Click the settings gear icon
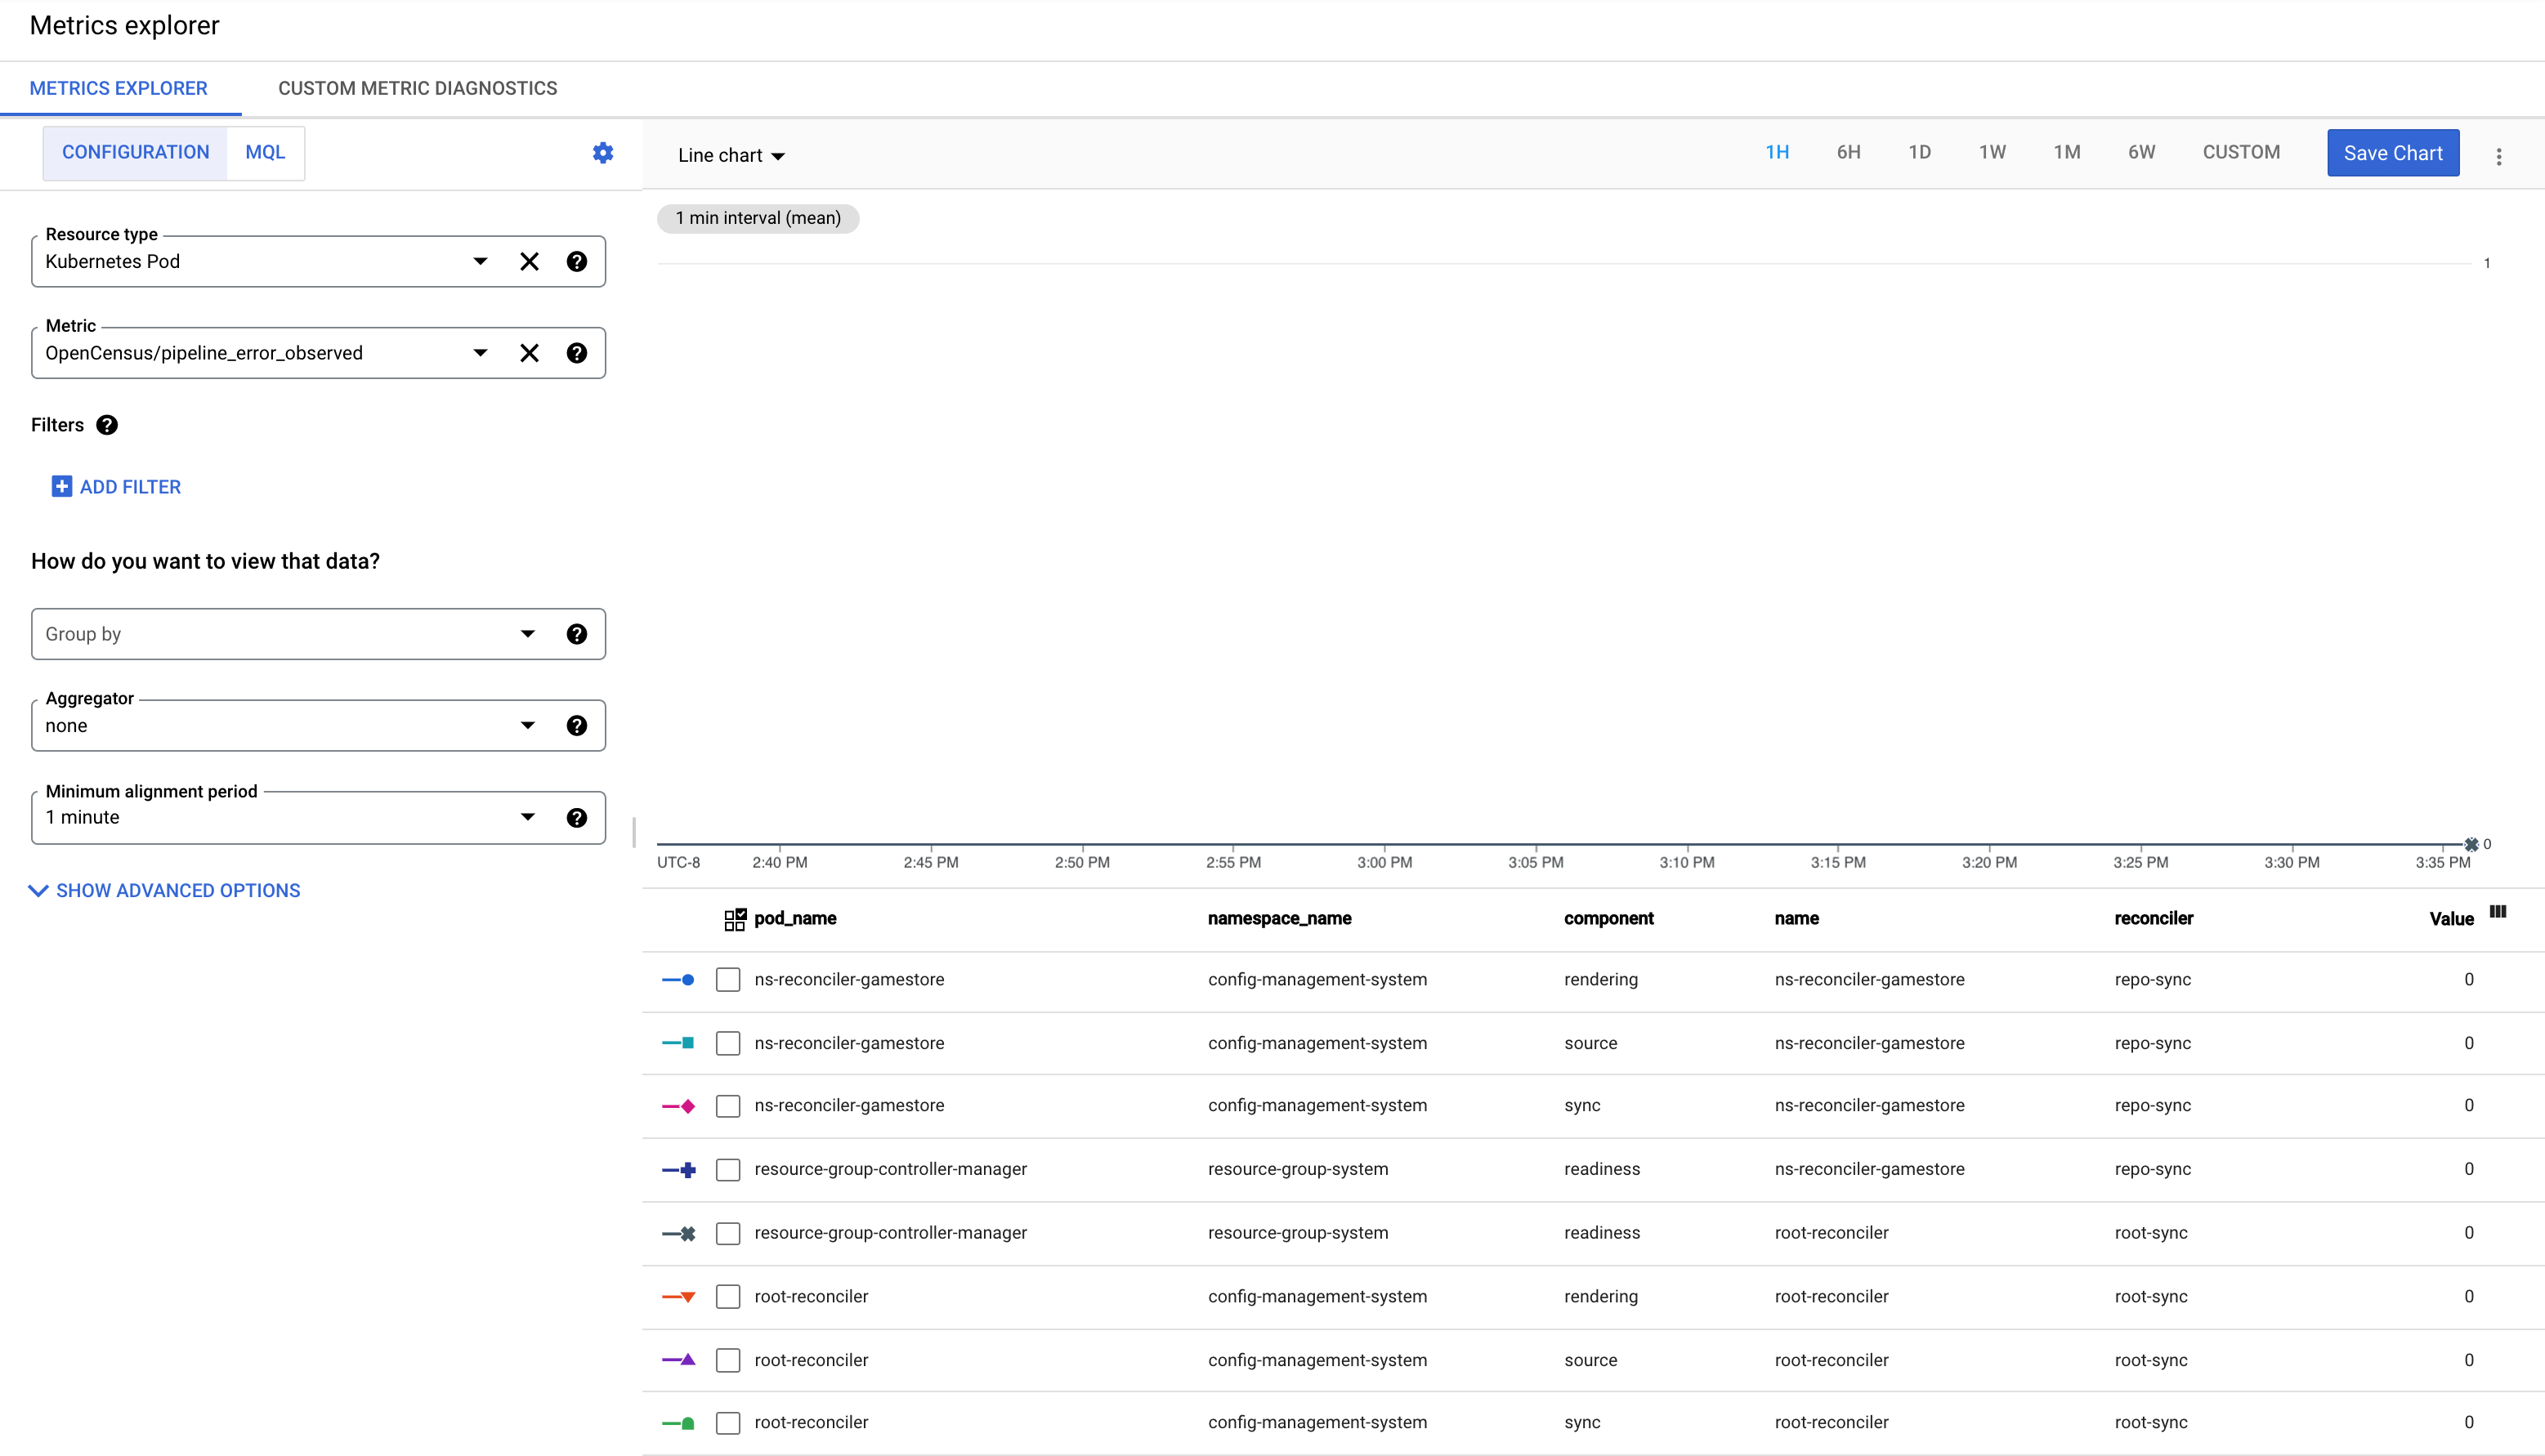 pos(603,152)
